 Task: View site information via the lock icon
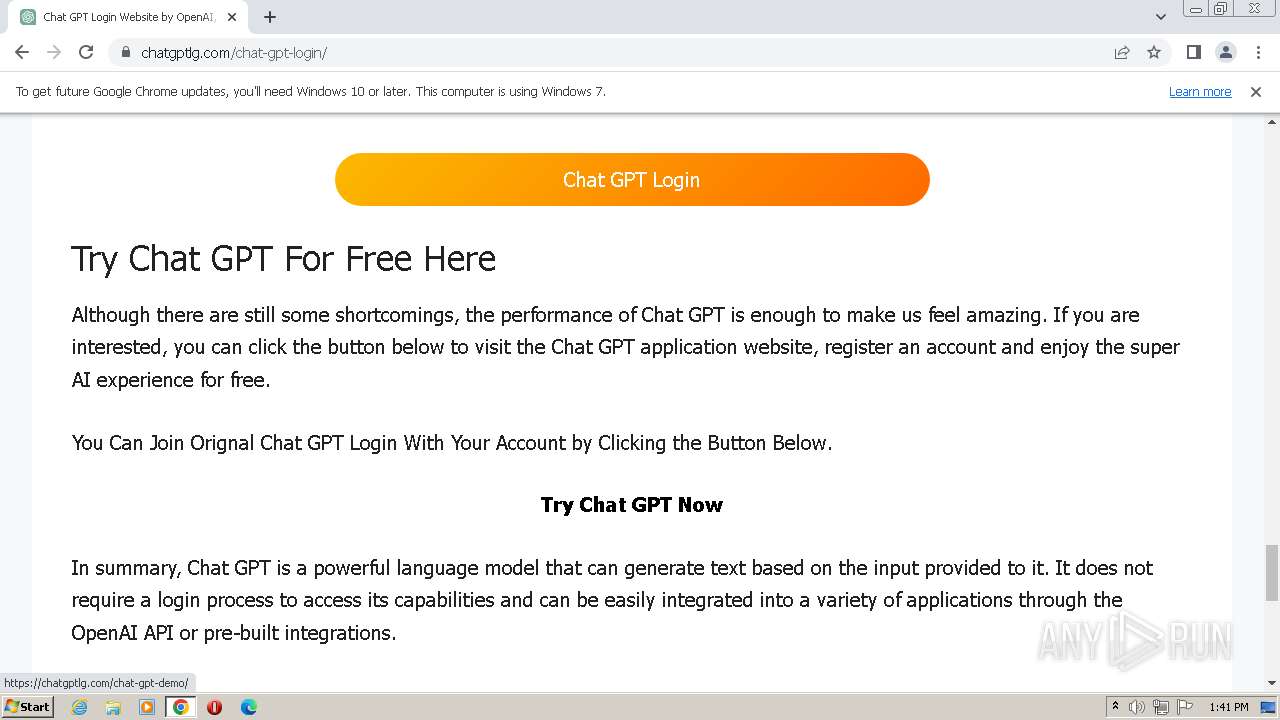125,52
